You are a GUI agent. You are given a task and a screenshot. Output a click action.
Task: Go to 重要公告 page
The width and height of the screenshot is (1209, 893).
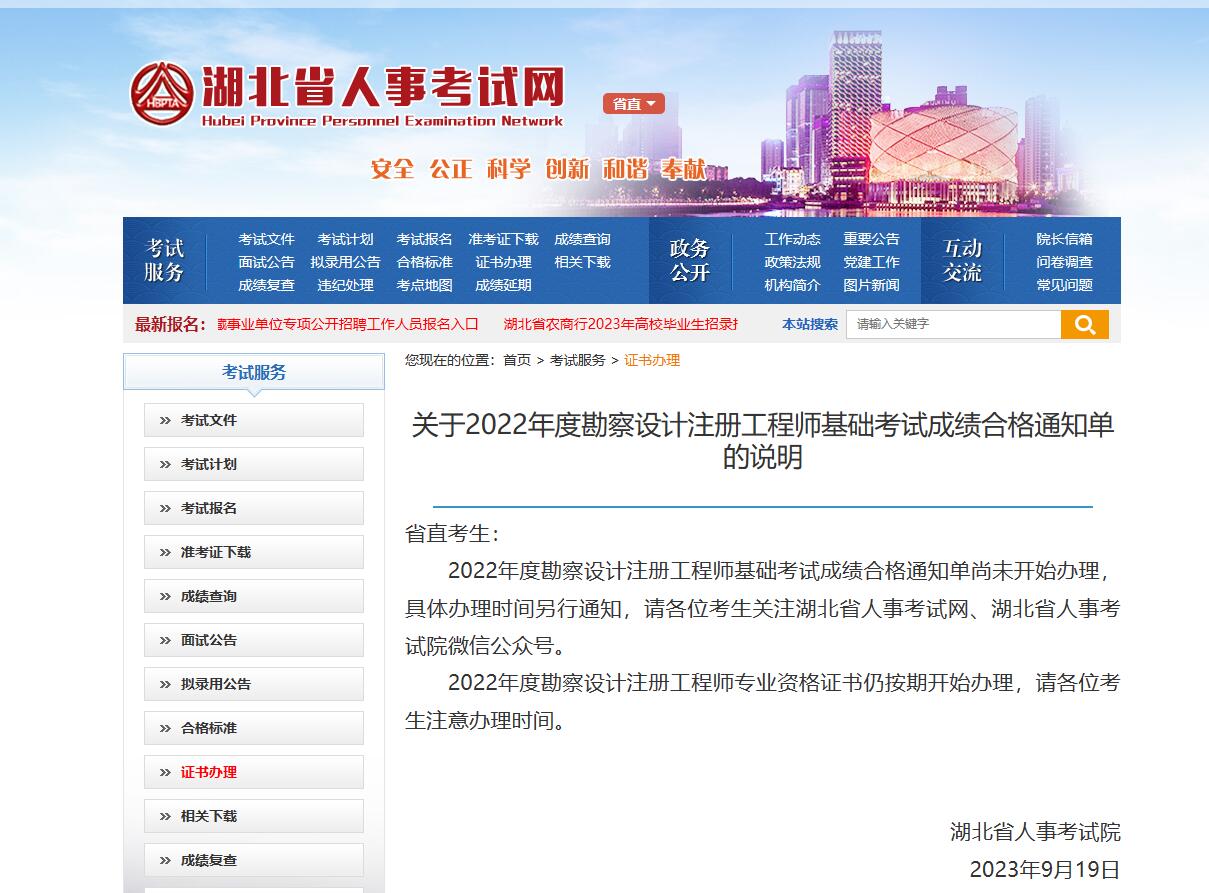coord(871,239)
